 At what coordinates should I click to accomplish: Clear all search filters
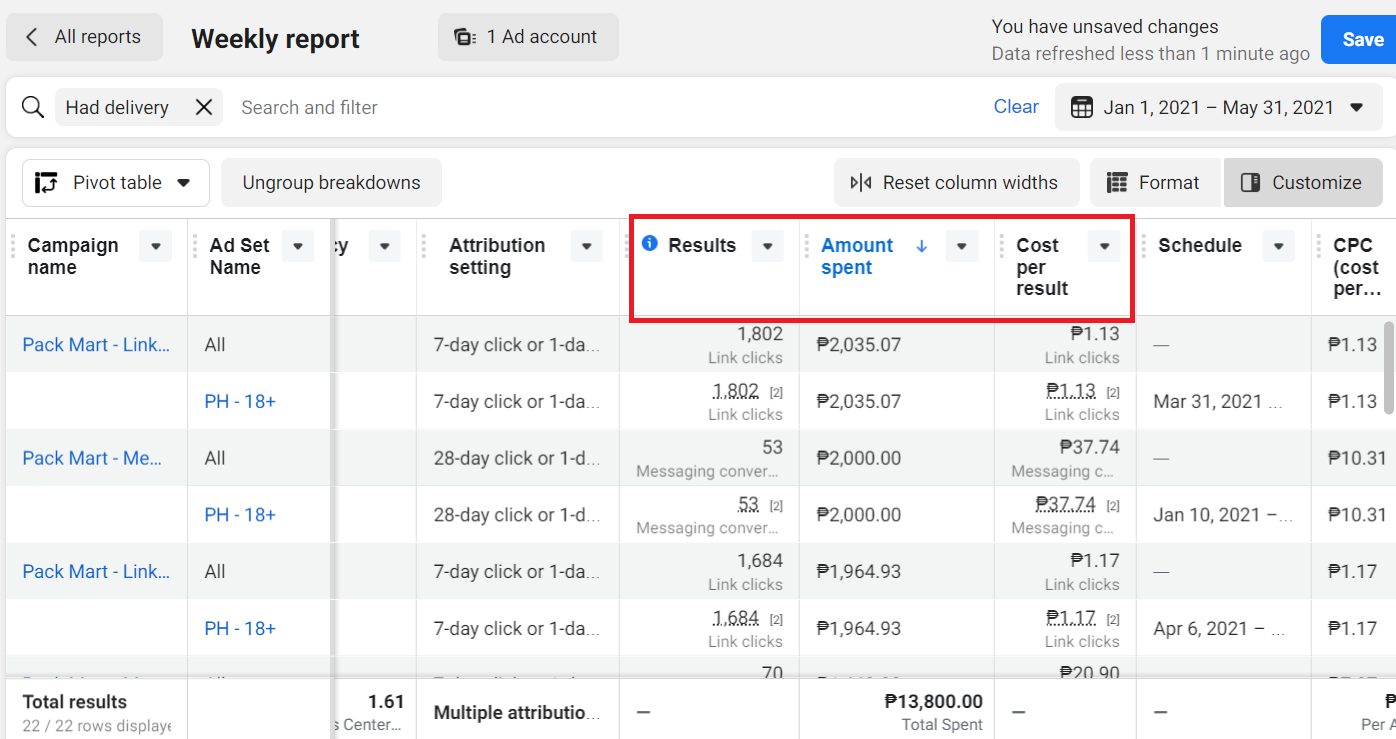coord(1016,107)
